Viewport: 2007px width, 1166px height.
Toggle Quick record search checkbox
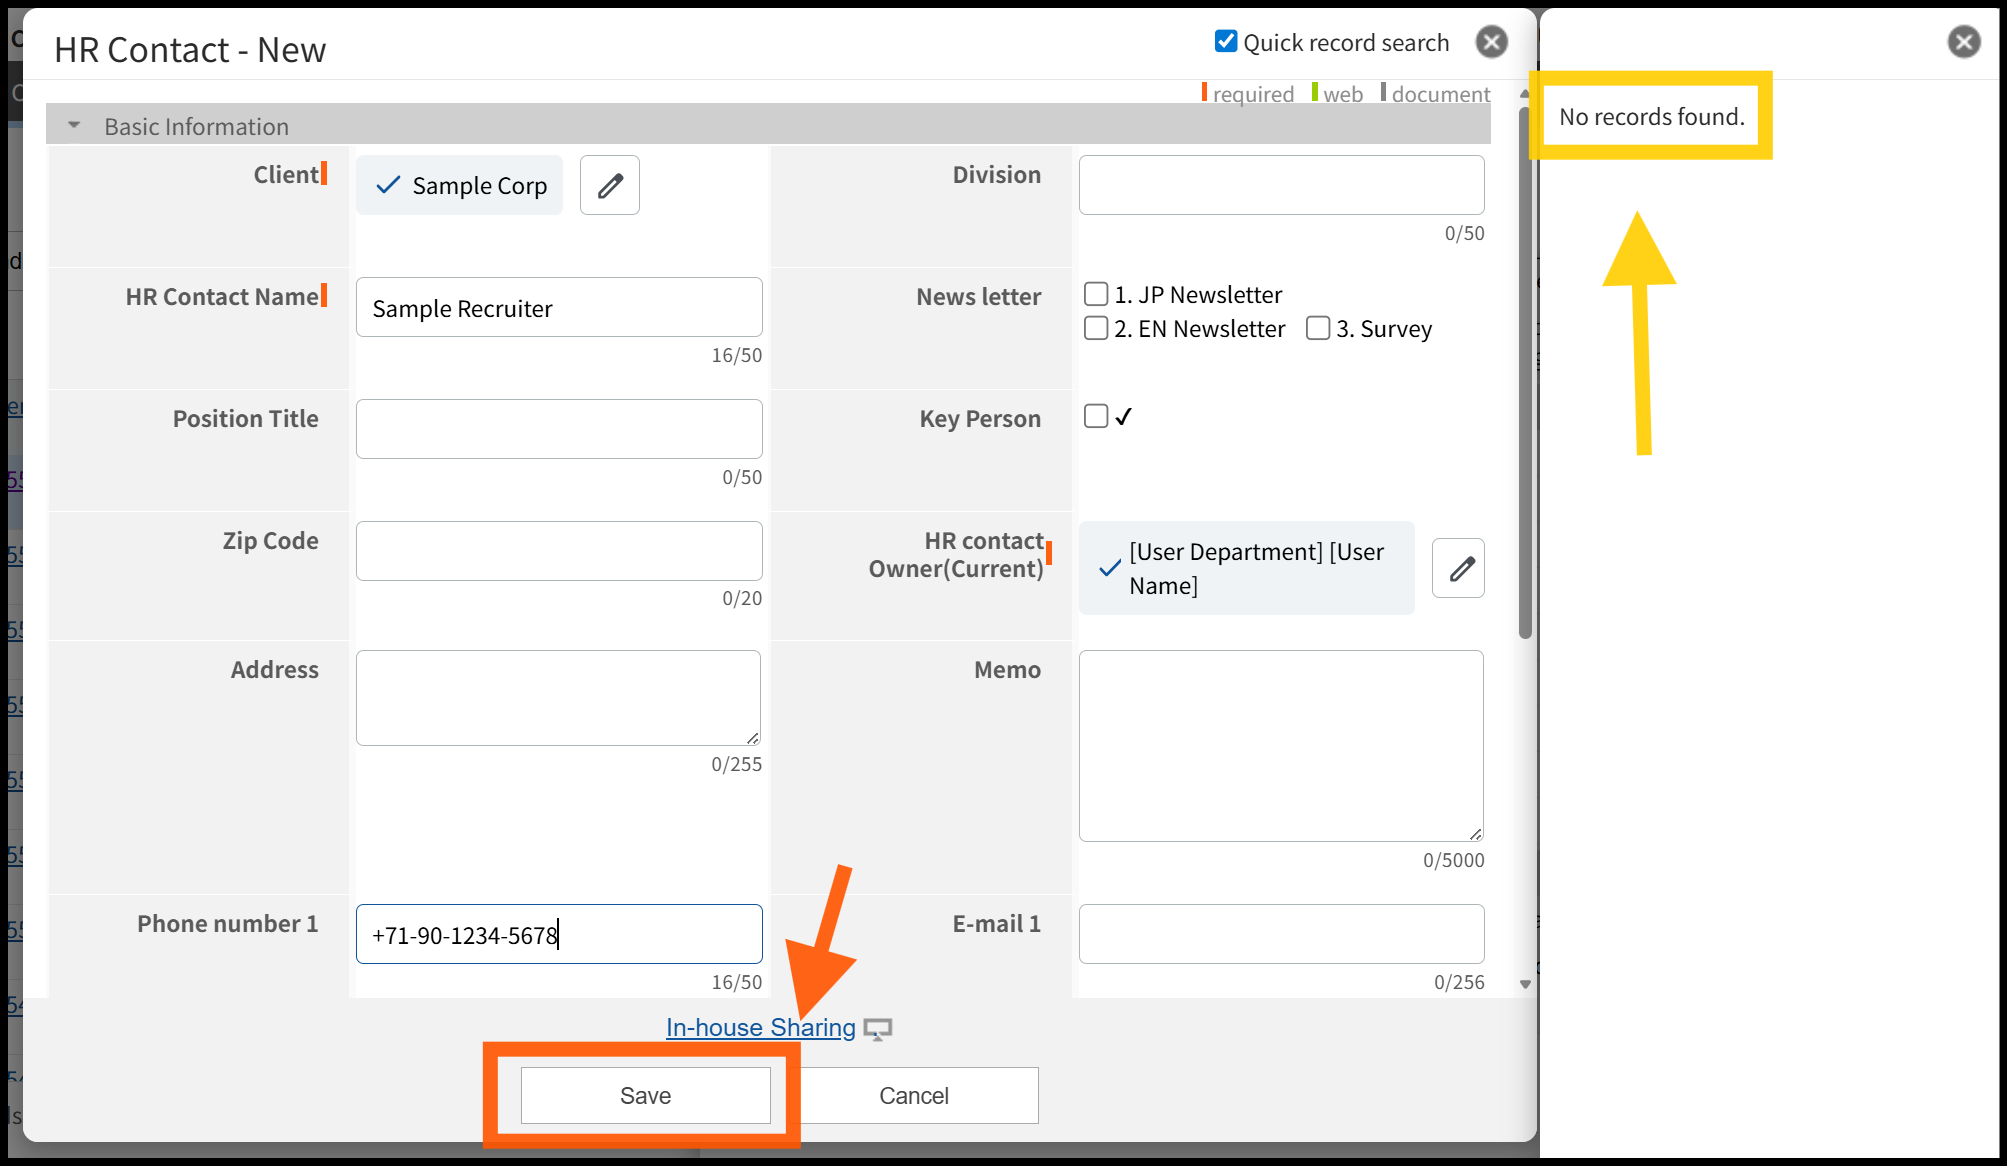[1226, 41]
